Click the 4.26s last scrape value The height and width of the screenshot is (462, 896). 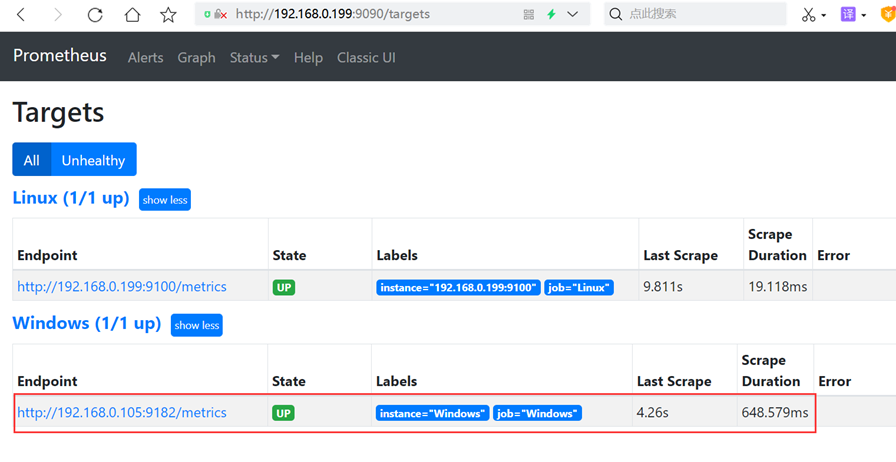point(653,412)
